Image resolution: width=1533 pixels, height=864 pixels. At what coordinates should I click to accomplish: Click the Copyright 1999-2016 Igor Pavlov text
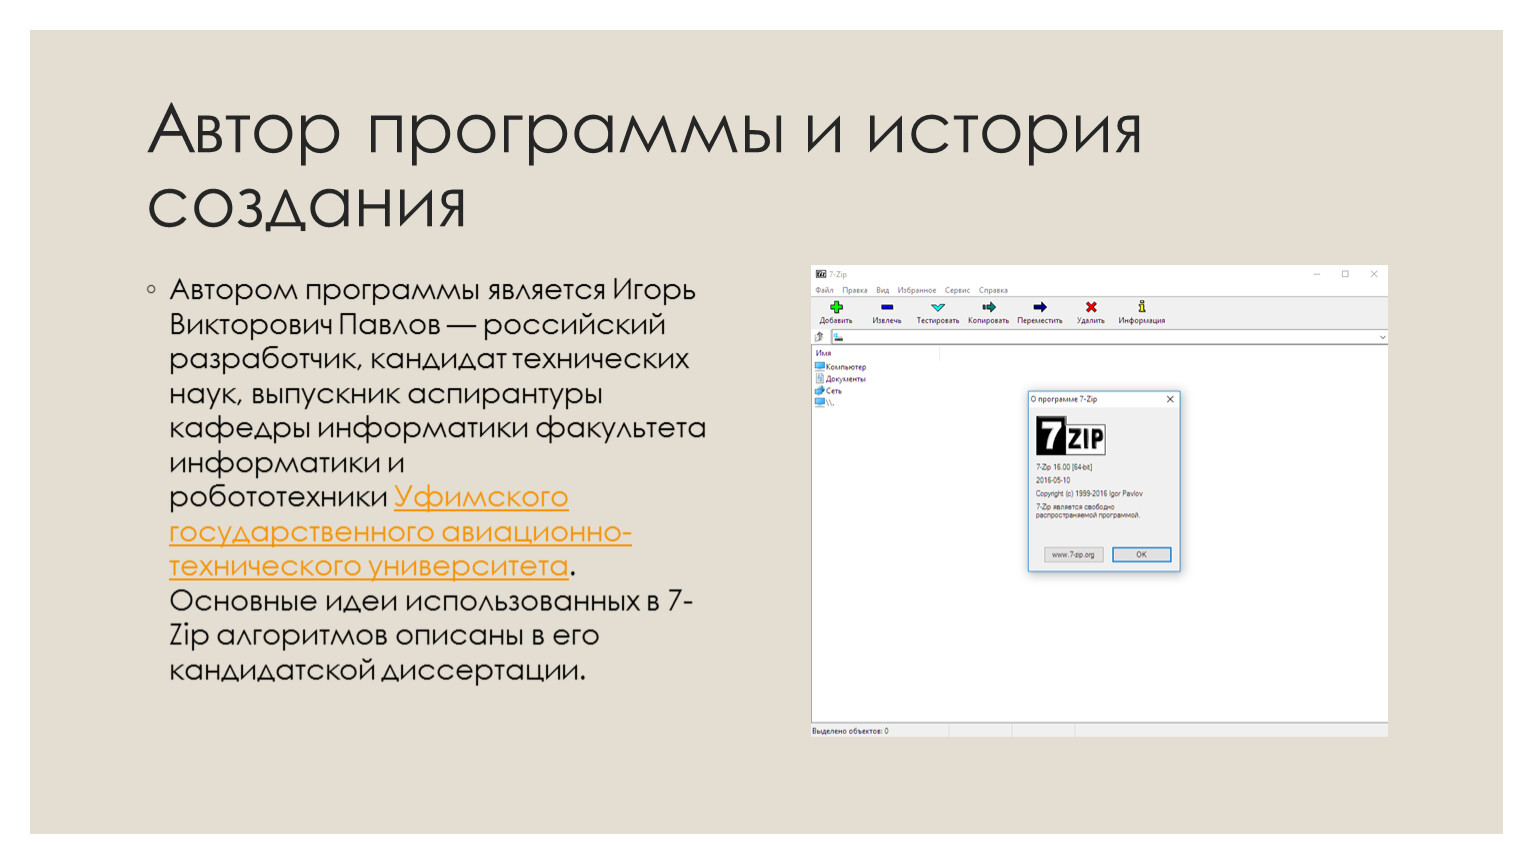pyautogui.click(x=1089, y=493)
